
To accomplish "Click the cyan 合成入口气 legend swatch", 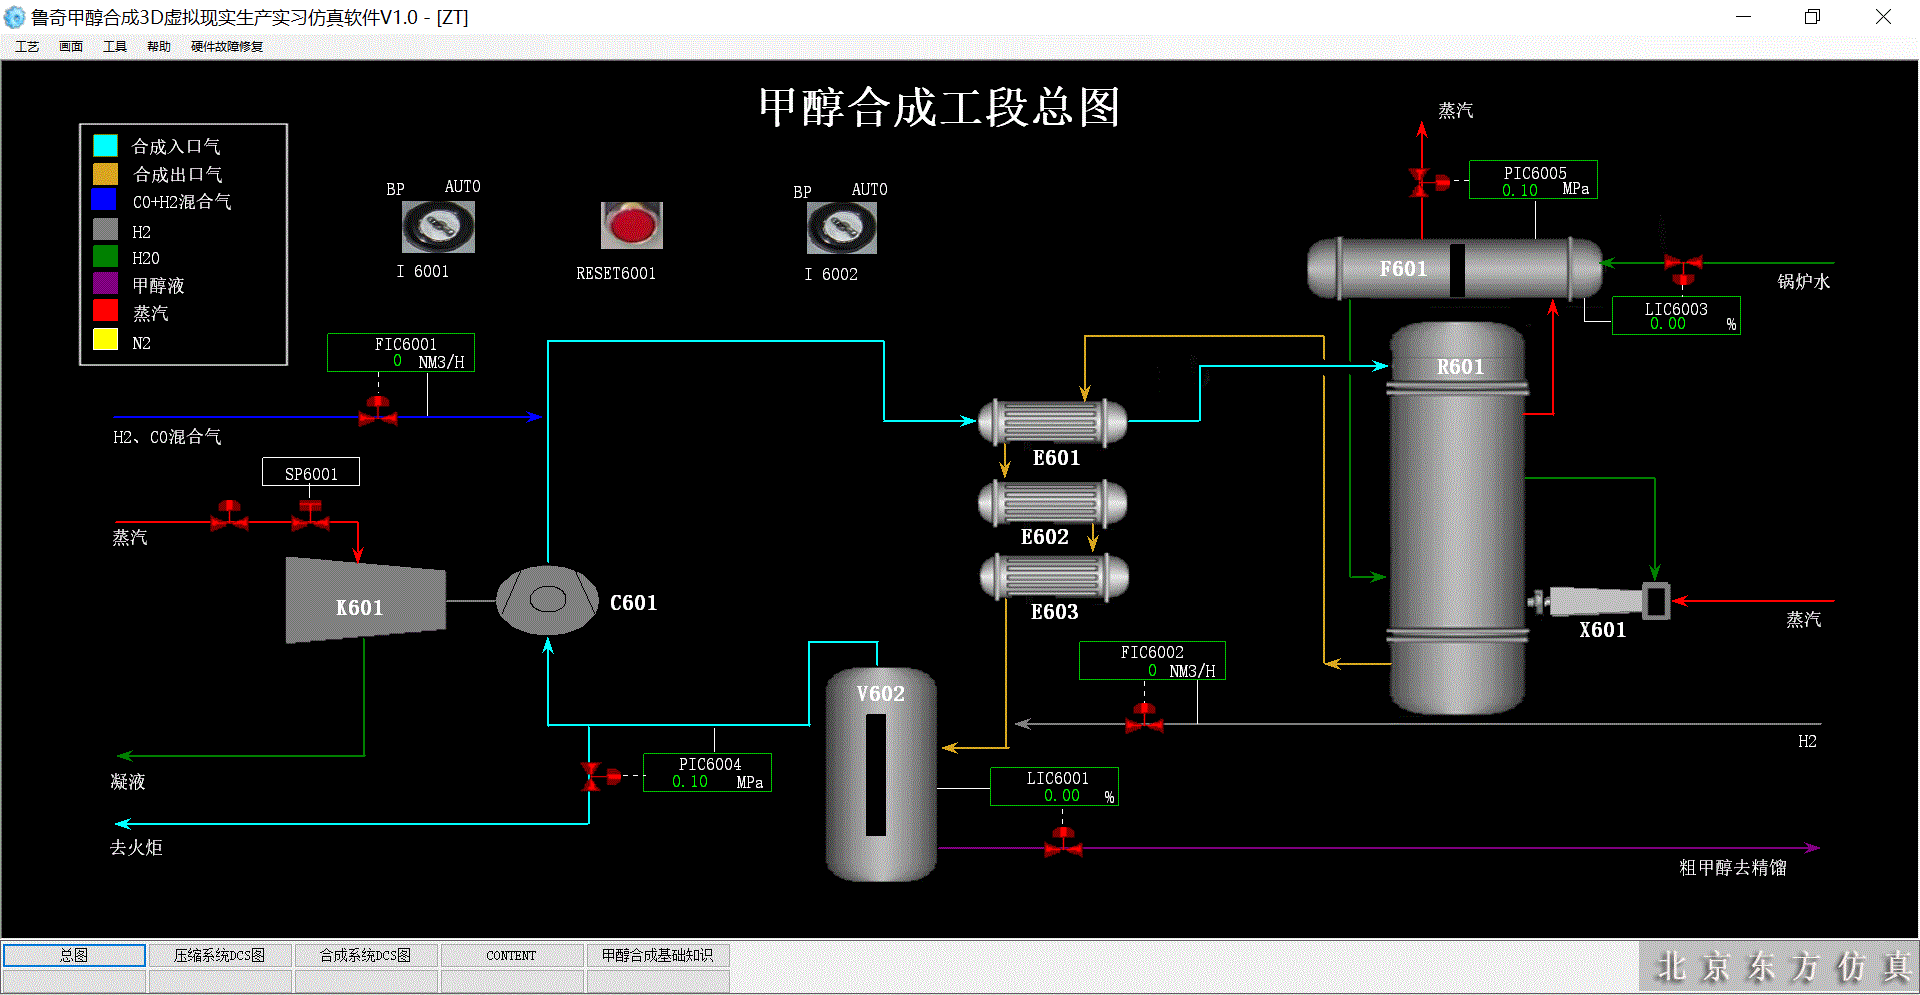I will pyautogui.click(x=105, y=146).
